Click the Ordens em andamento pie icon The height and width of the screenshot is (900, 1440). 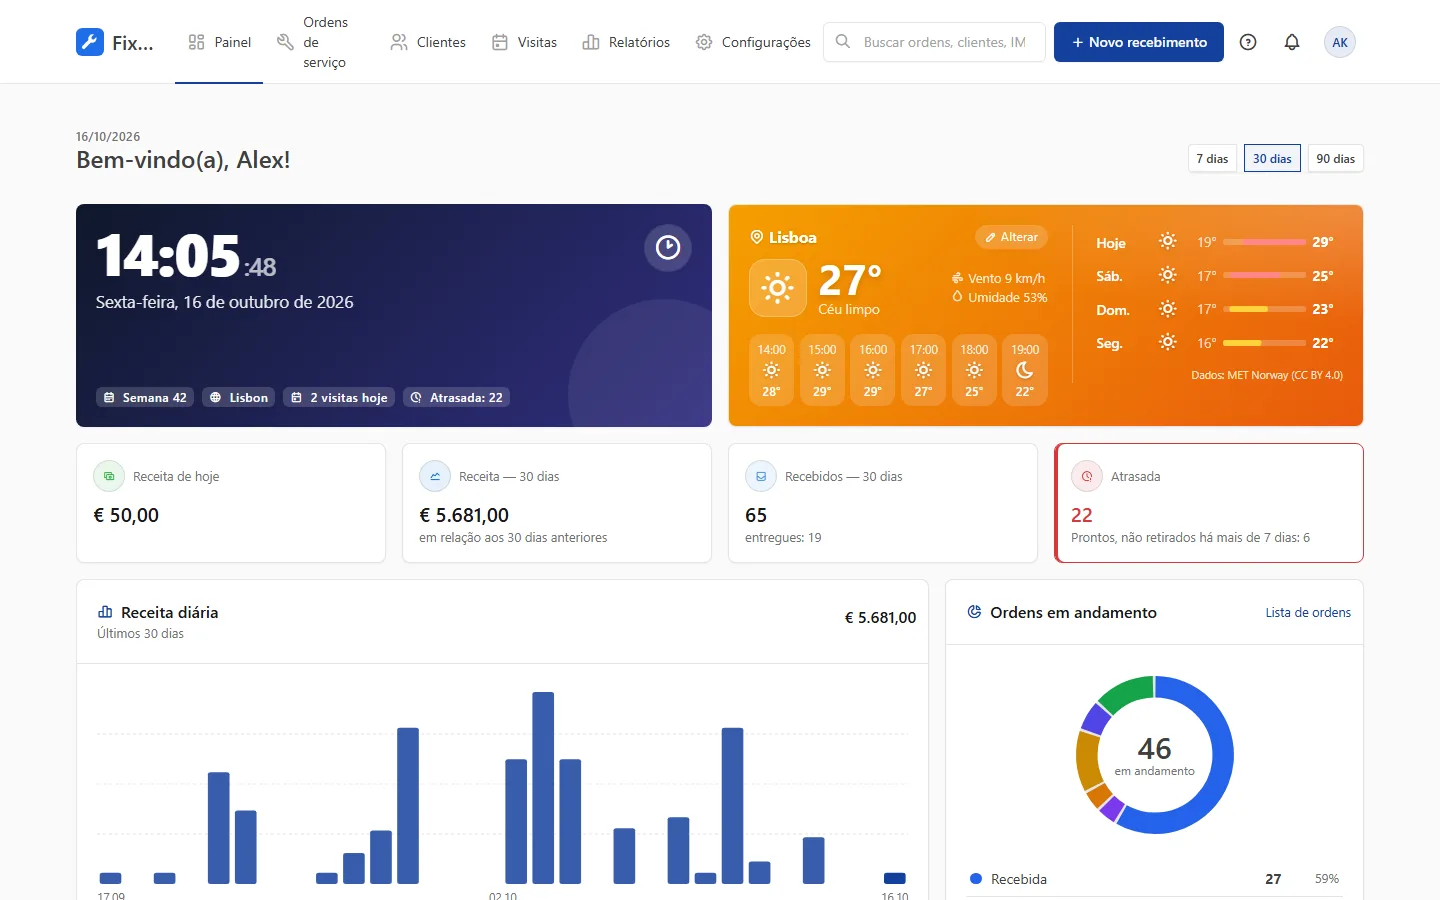tap(974, 612)
